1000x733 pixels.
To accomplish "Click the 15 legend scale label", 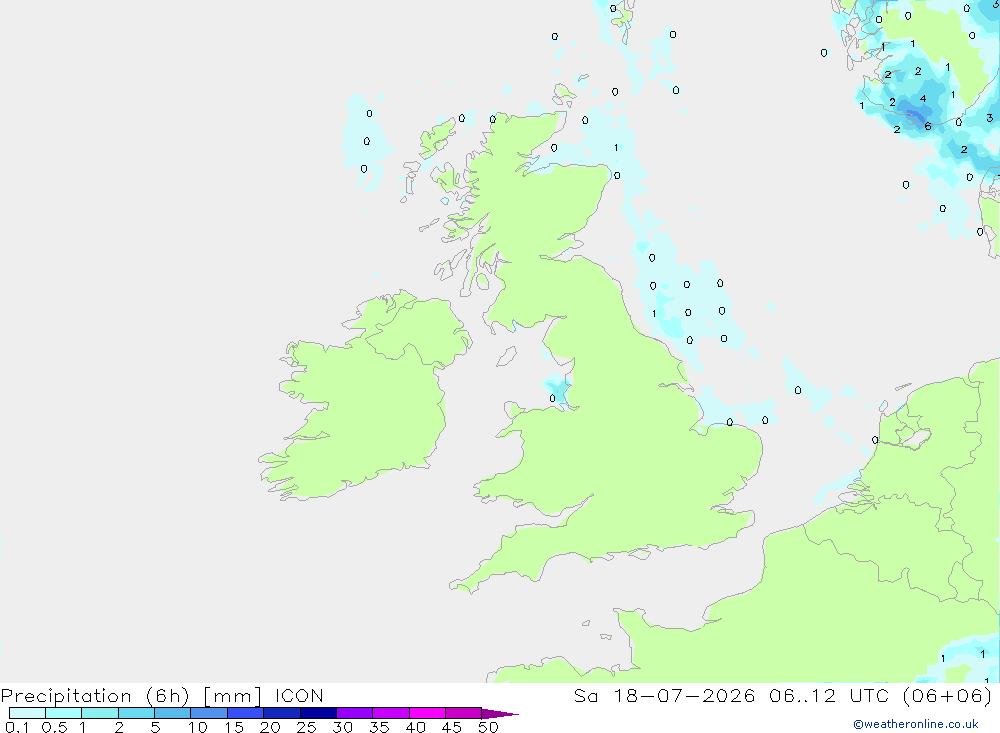I will (234, 727).
